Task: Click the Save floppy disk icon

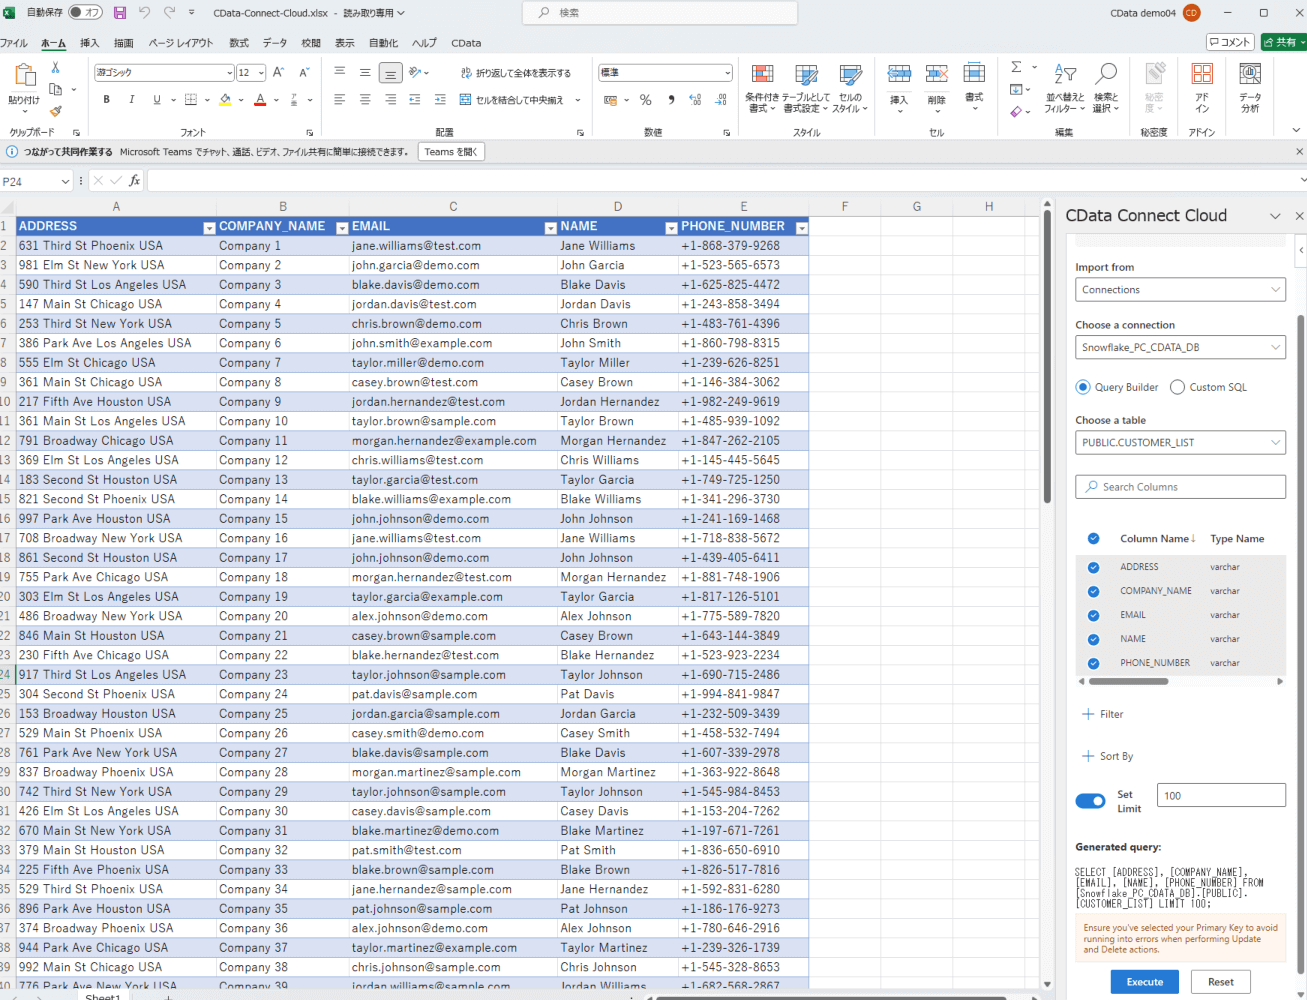Action: click(120, 13)
